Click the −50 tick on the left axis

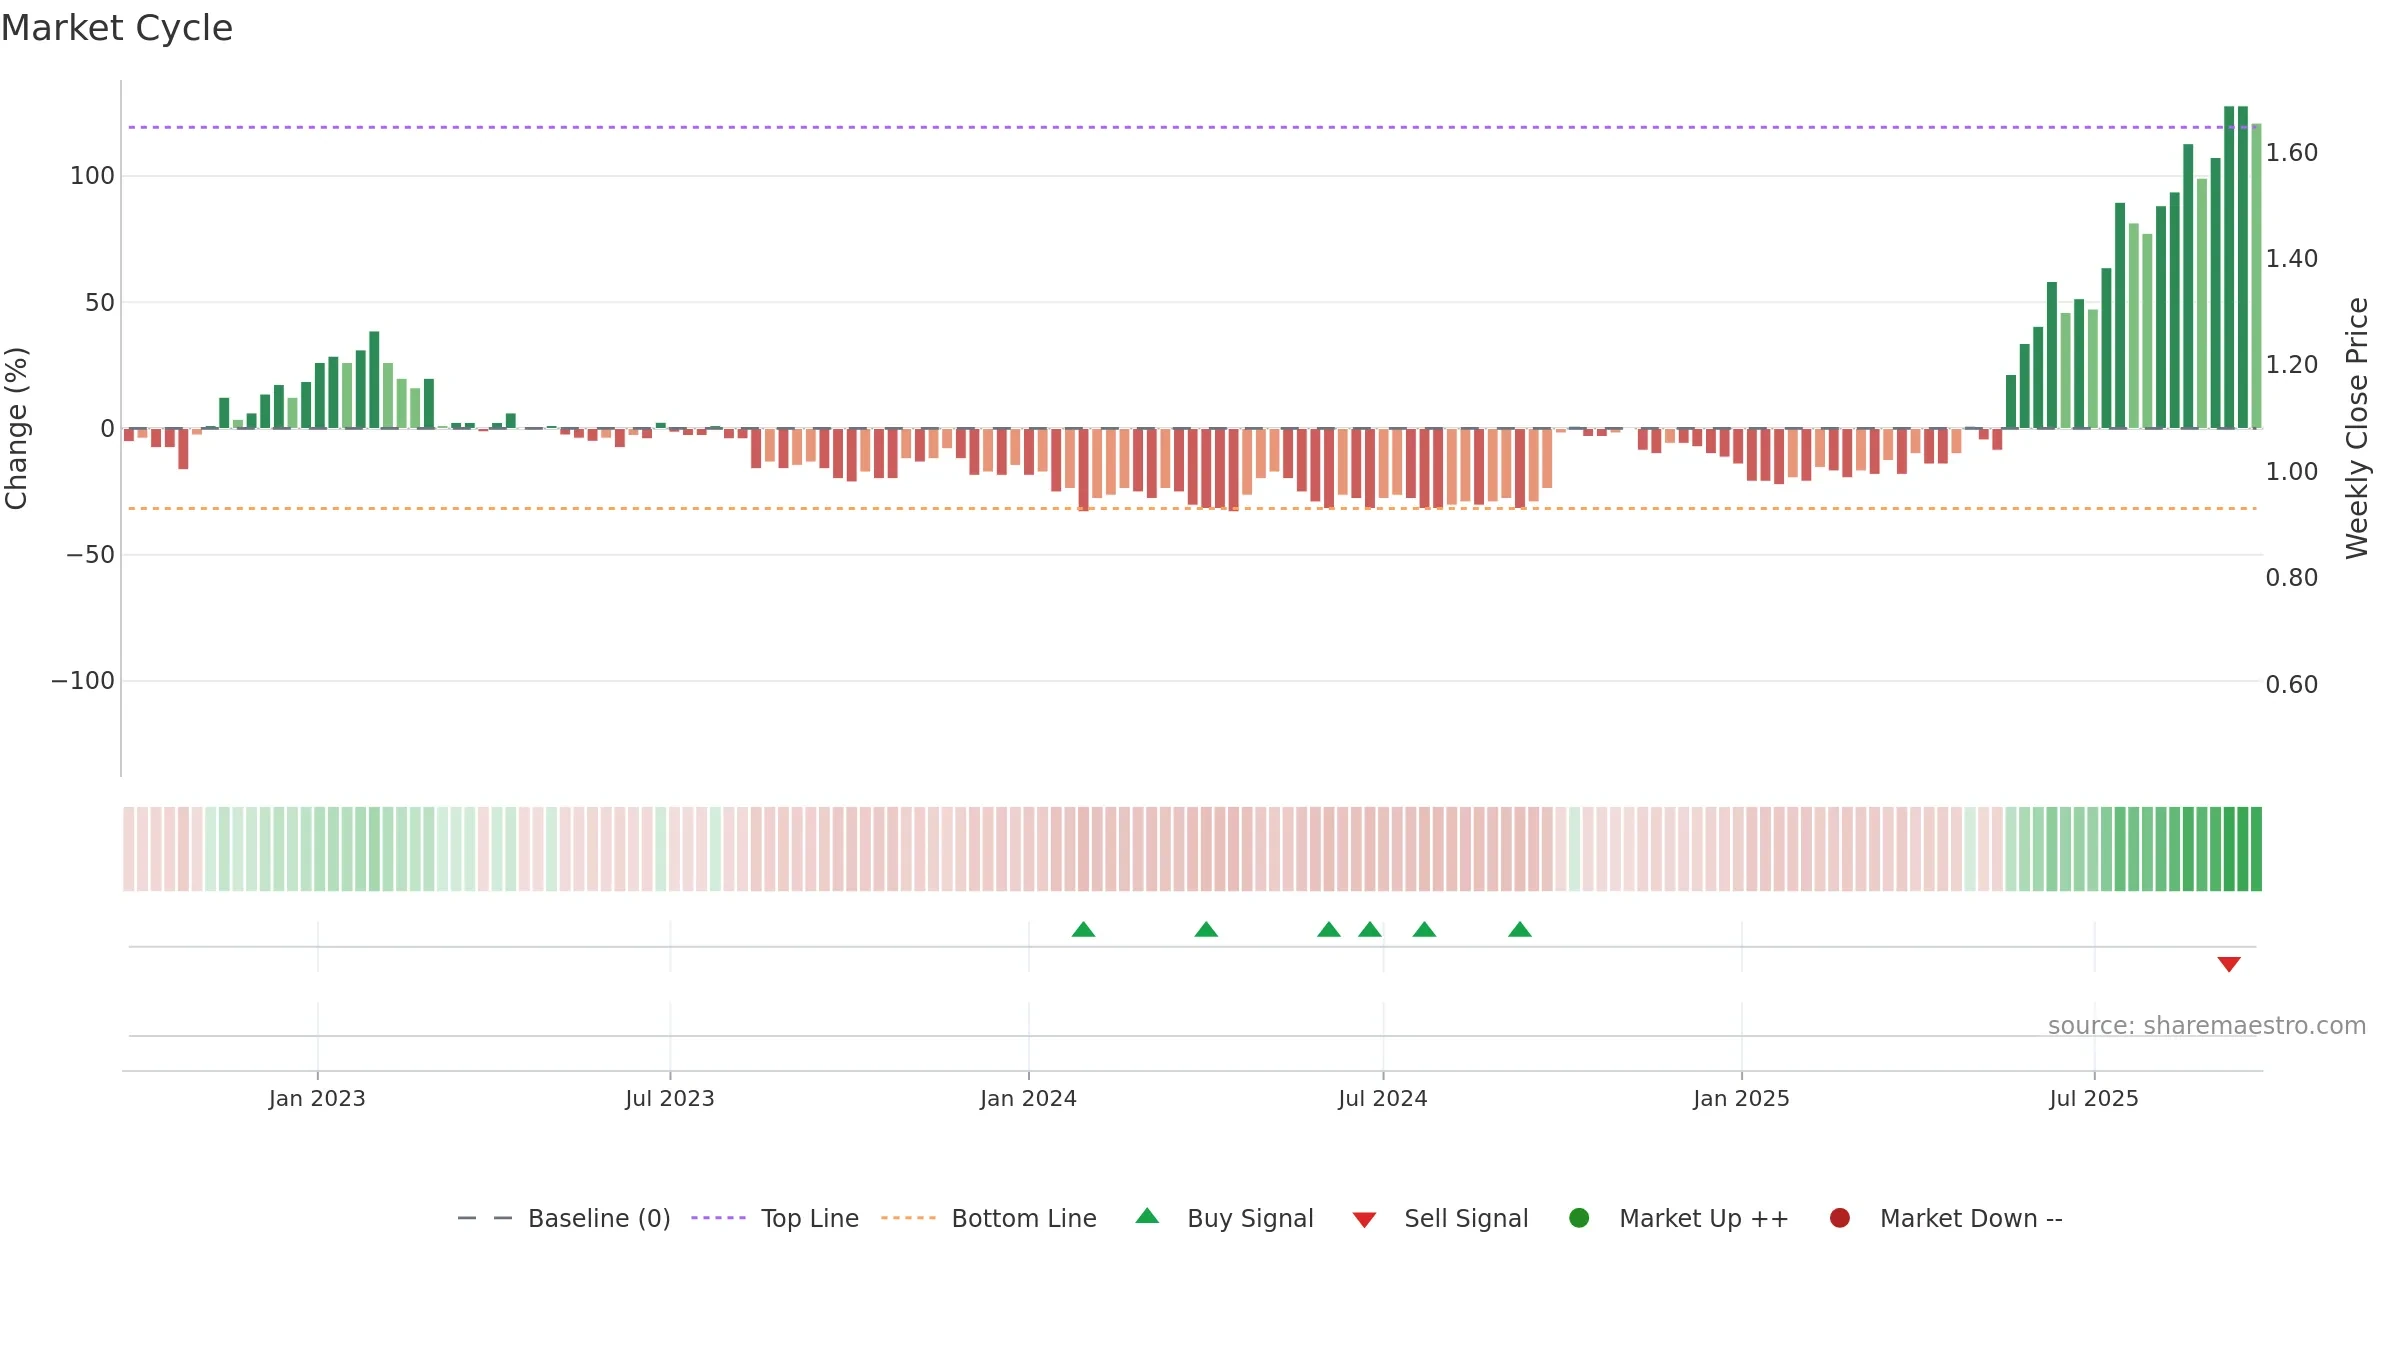click(91, 555)
